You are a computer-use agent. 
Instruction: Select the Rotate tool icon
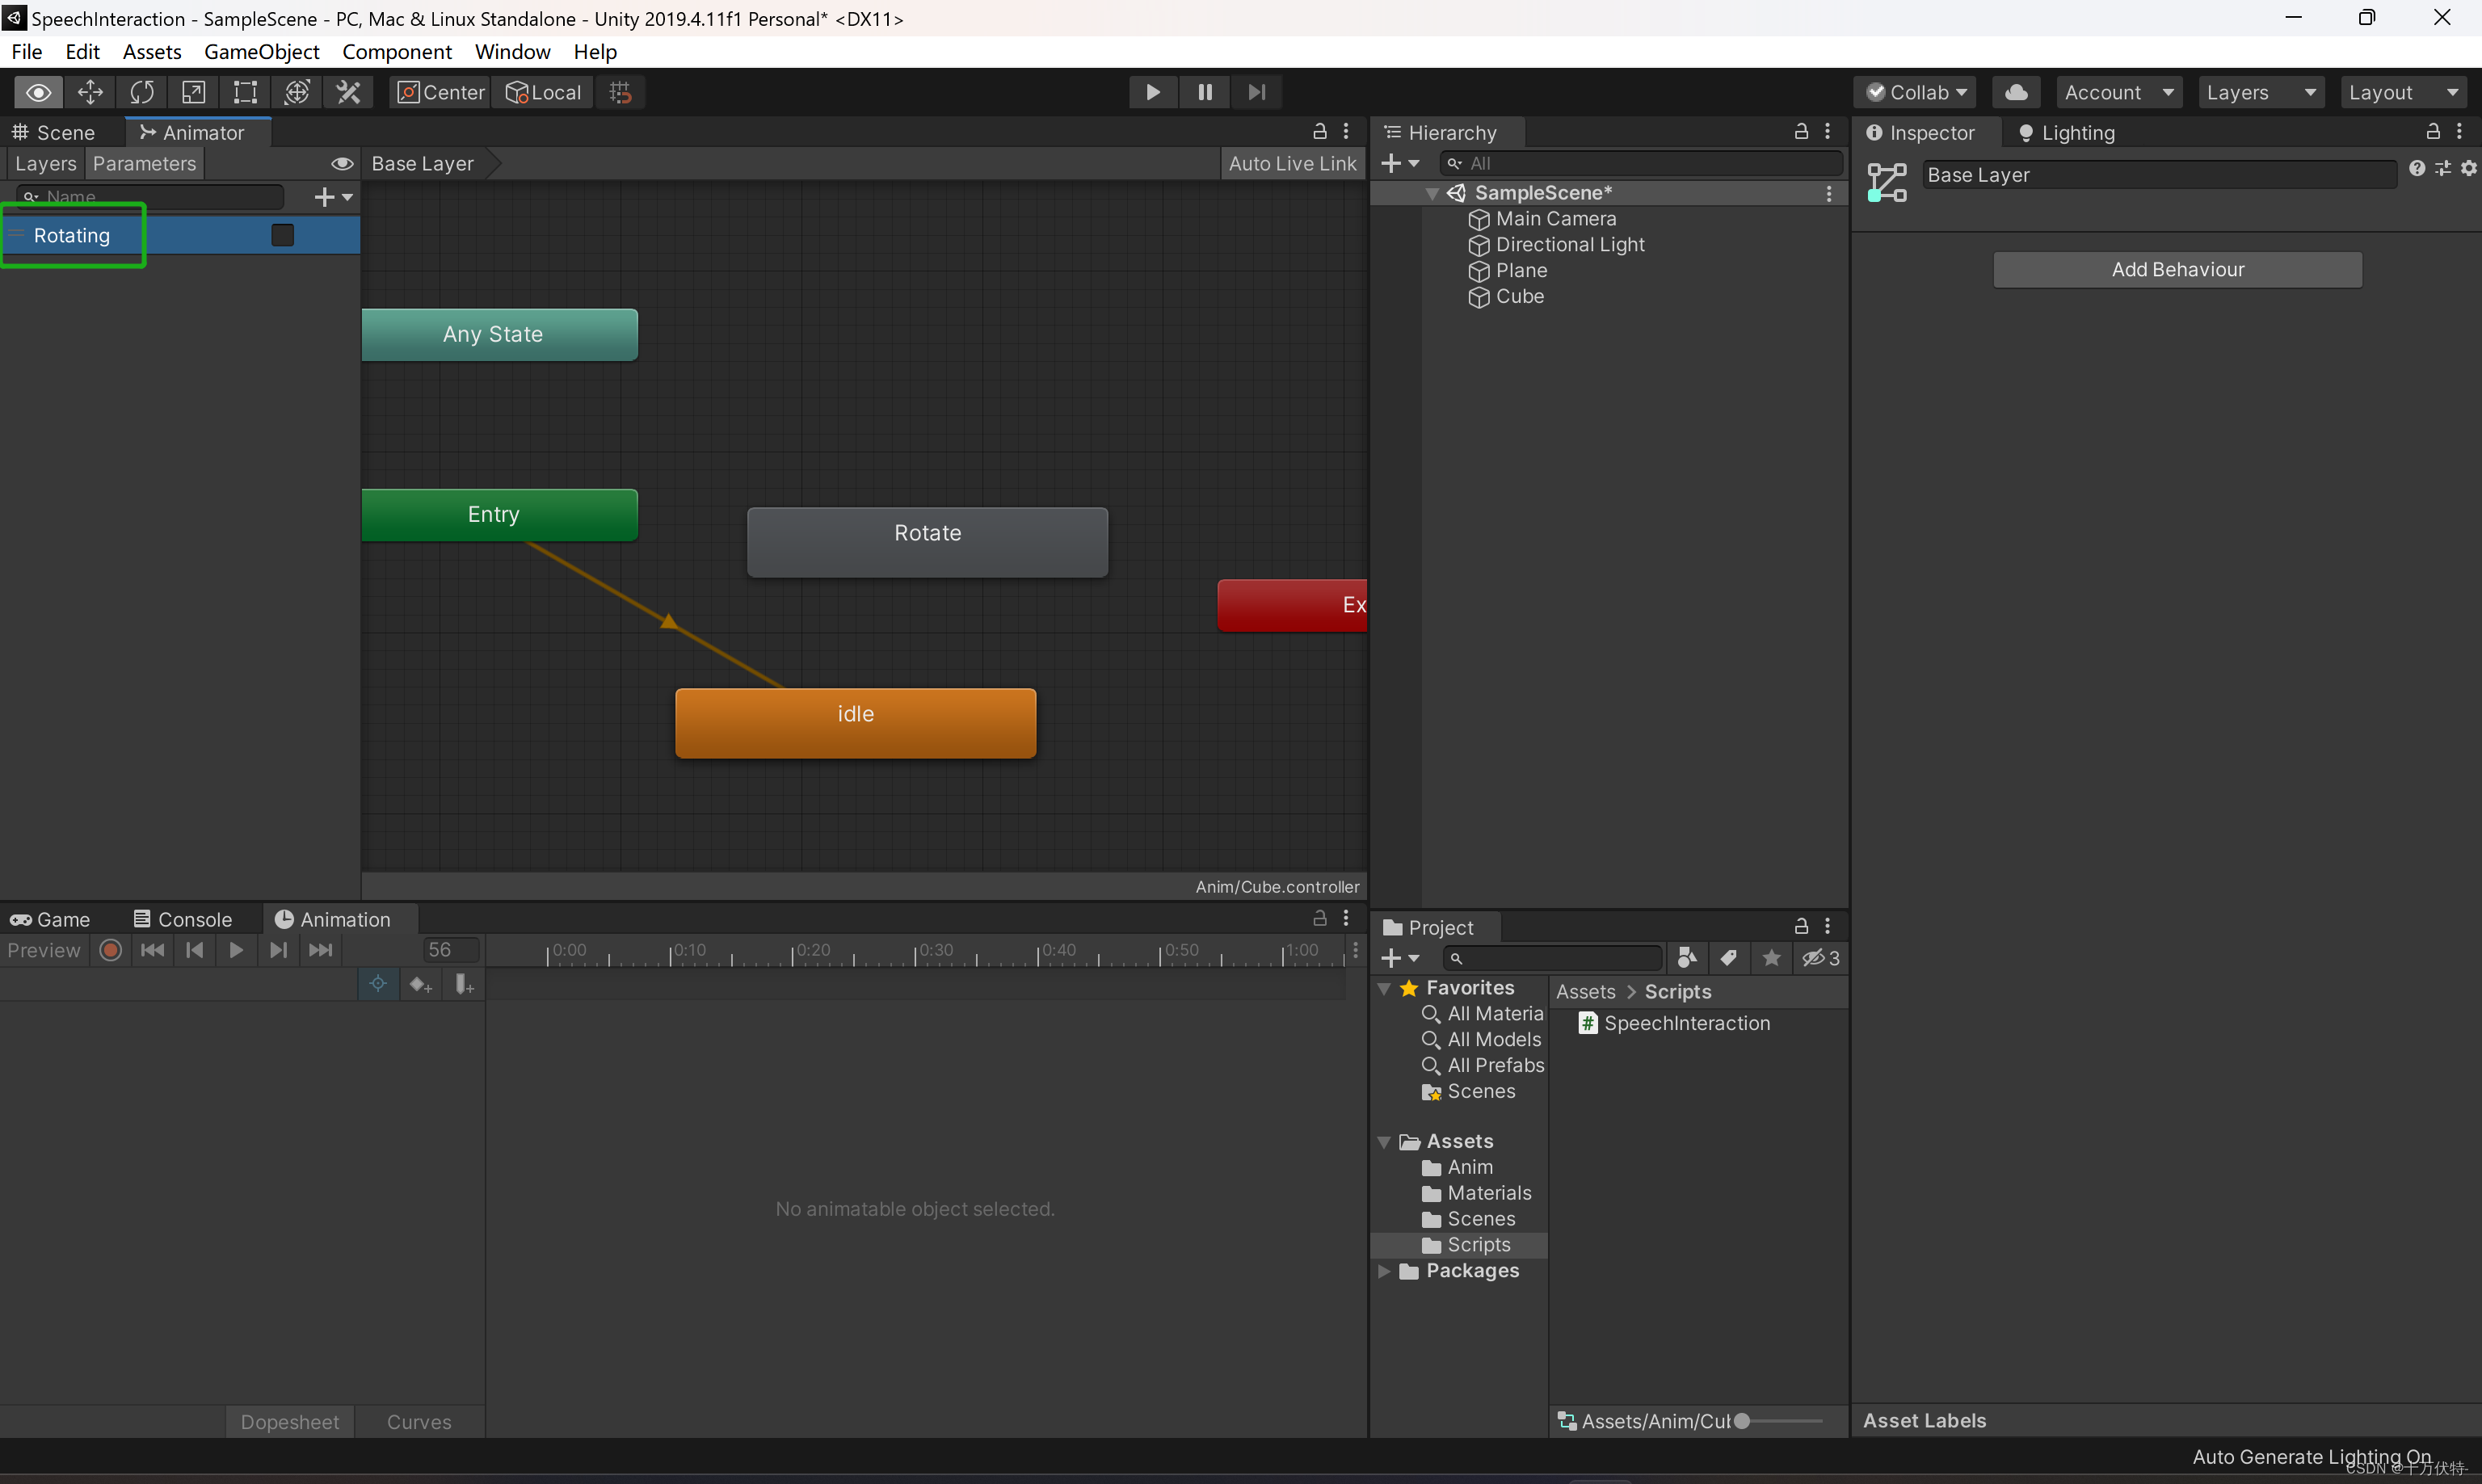click(x=142, y=92)
